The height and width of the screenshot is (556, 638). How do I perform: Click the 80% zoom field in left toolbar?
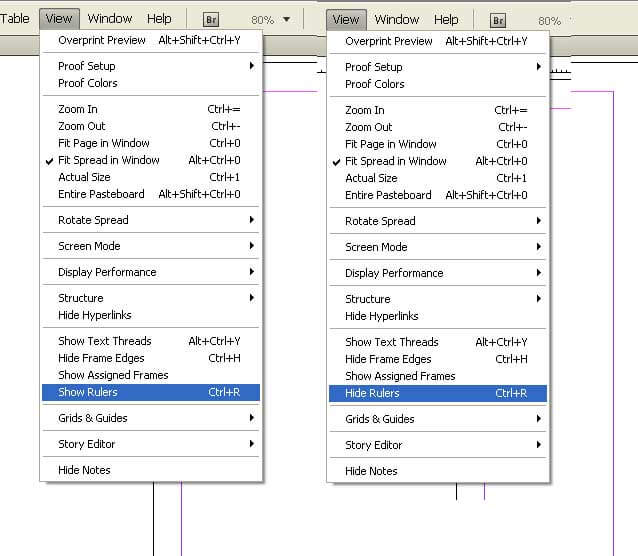[x=262, y=20]
